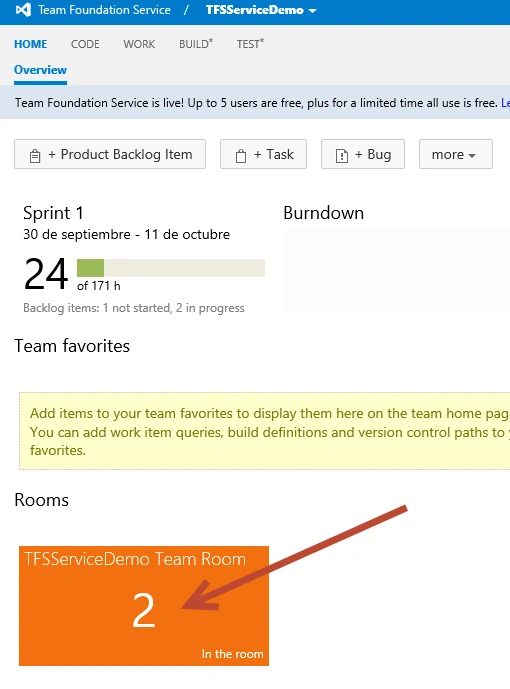Switch to the CODE tab

point(85,44)
